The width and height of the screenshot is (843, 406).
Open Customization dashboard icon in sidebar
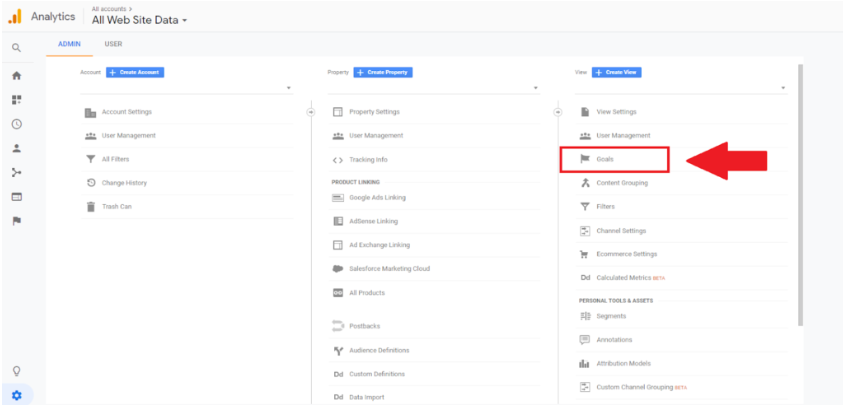(16, 100)
